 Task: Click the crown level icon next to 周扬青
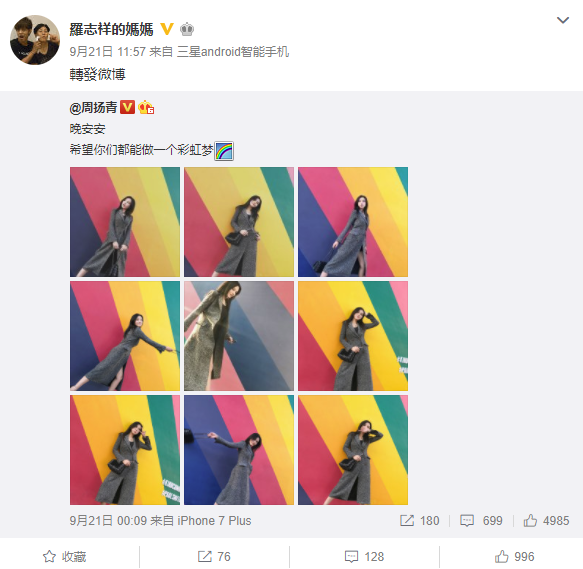(146, 107)
